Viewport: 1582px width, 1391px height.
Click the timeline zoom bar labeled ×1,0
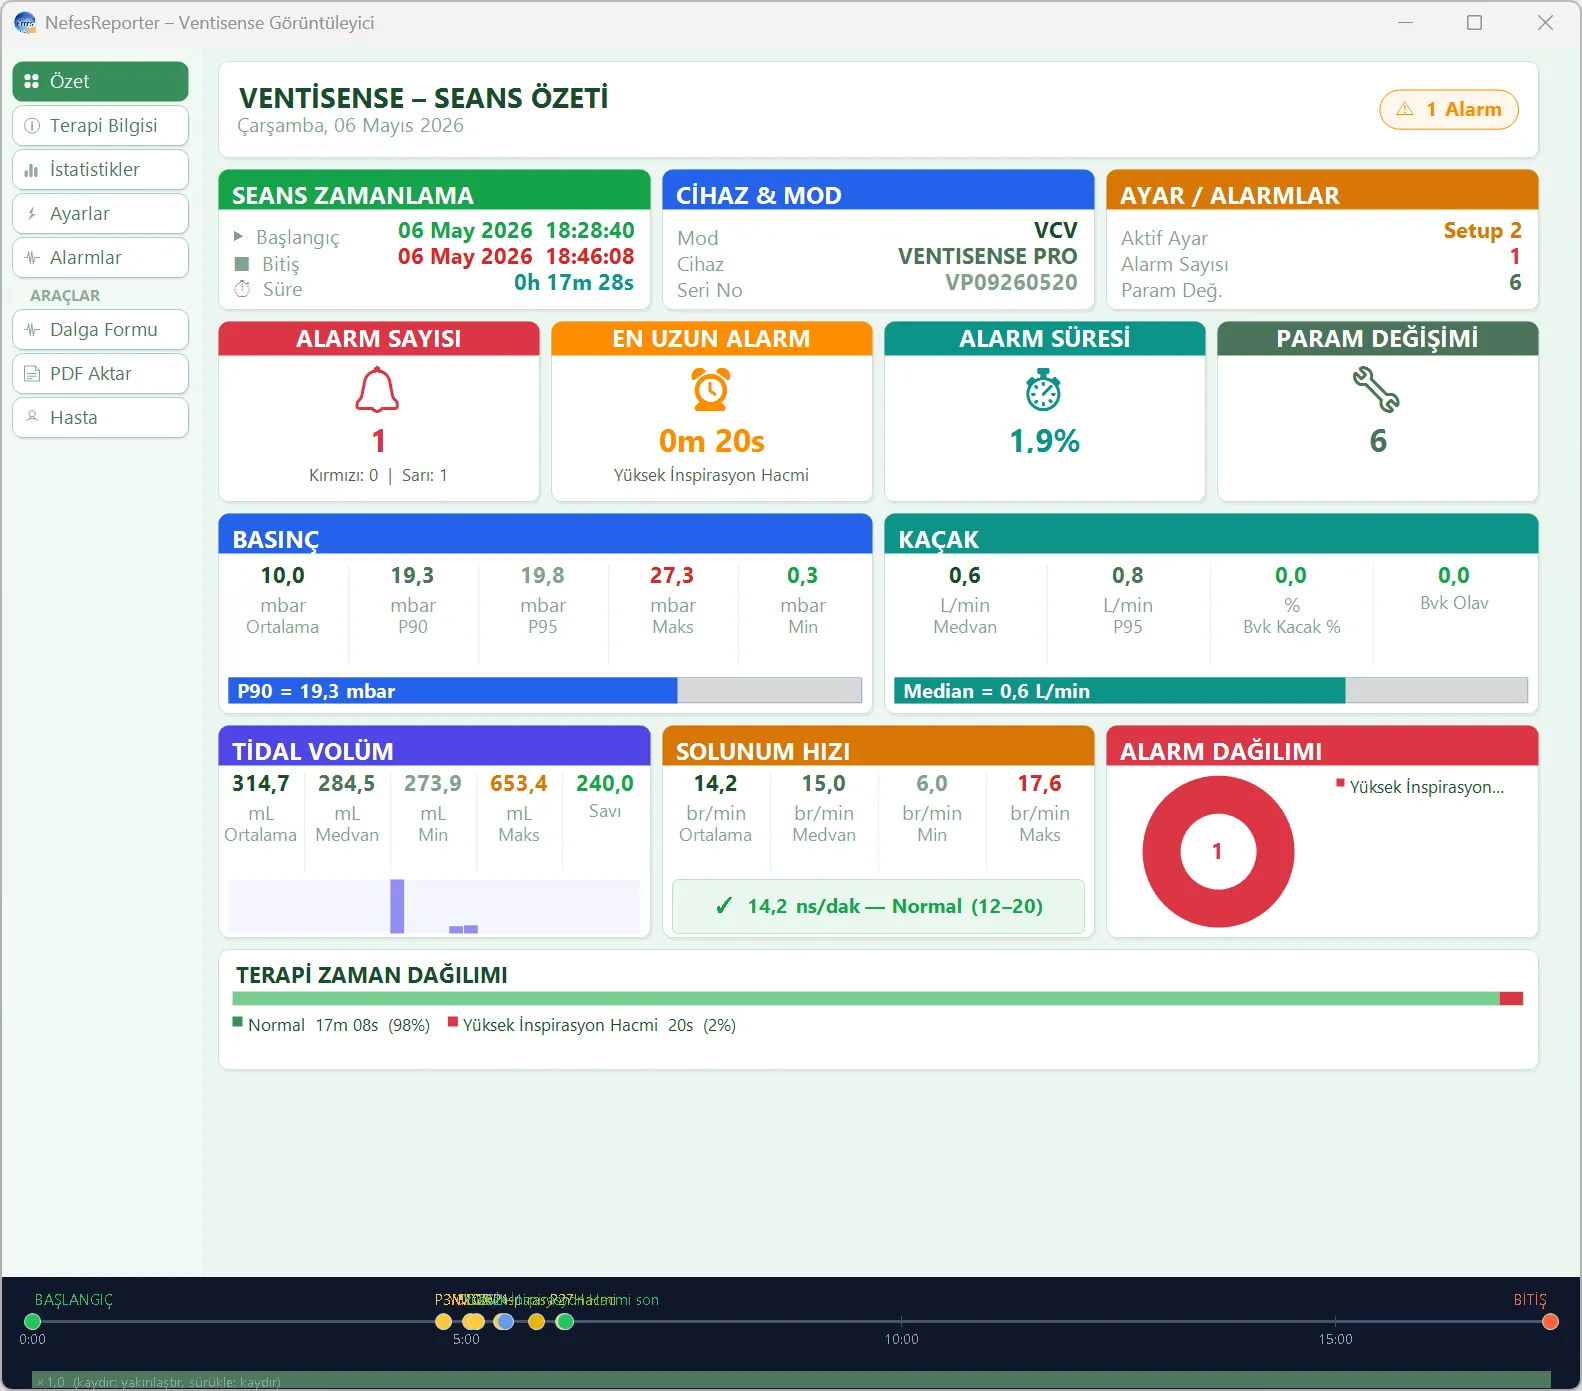[791, 1380]
